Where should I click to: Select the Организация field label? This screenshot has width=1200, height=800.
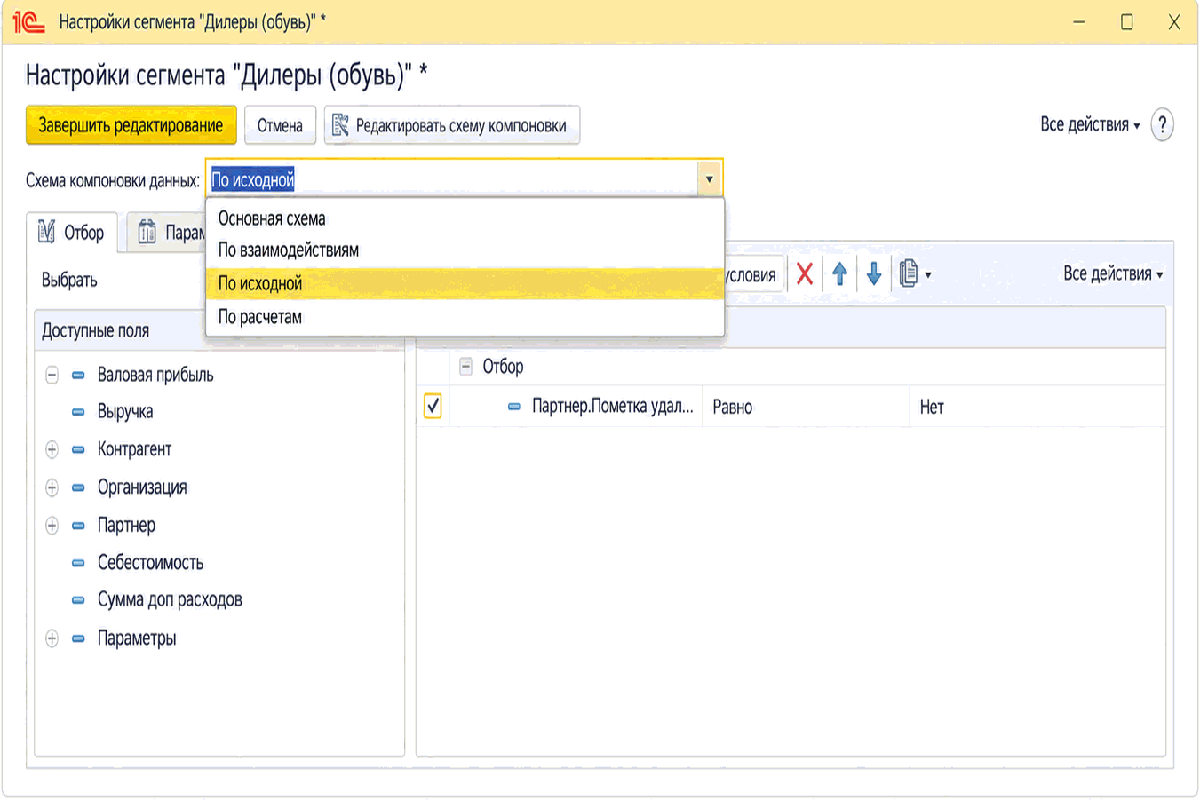tap(142, 488)
